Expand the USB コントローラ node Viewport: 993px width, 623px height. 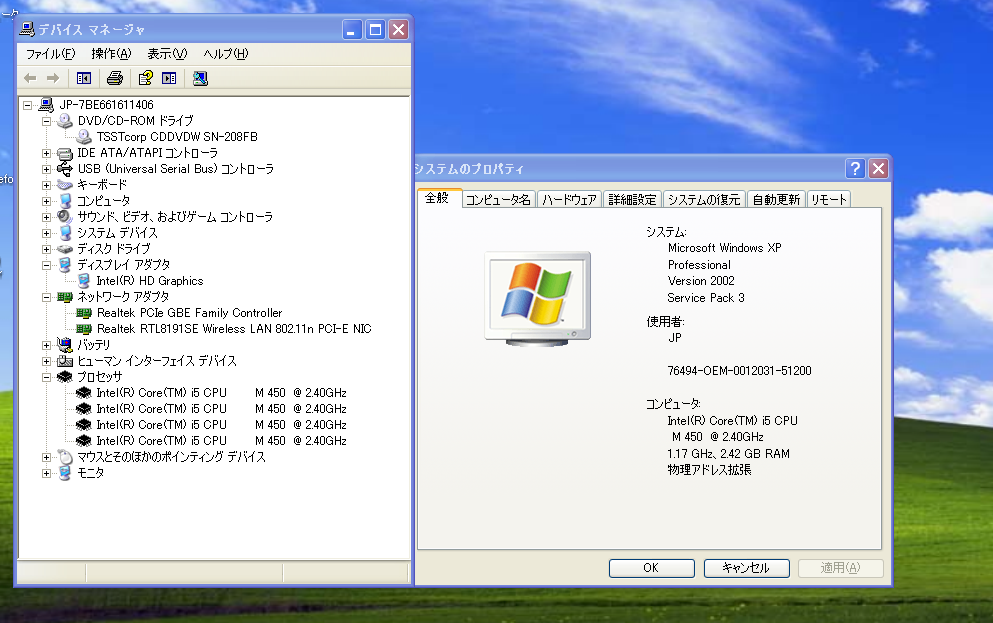point(46,169)
